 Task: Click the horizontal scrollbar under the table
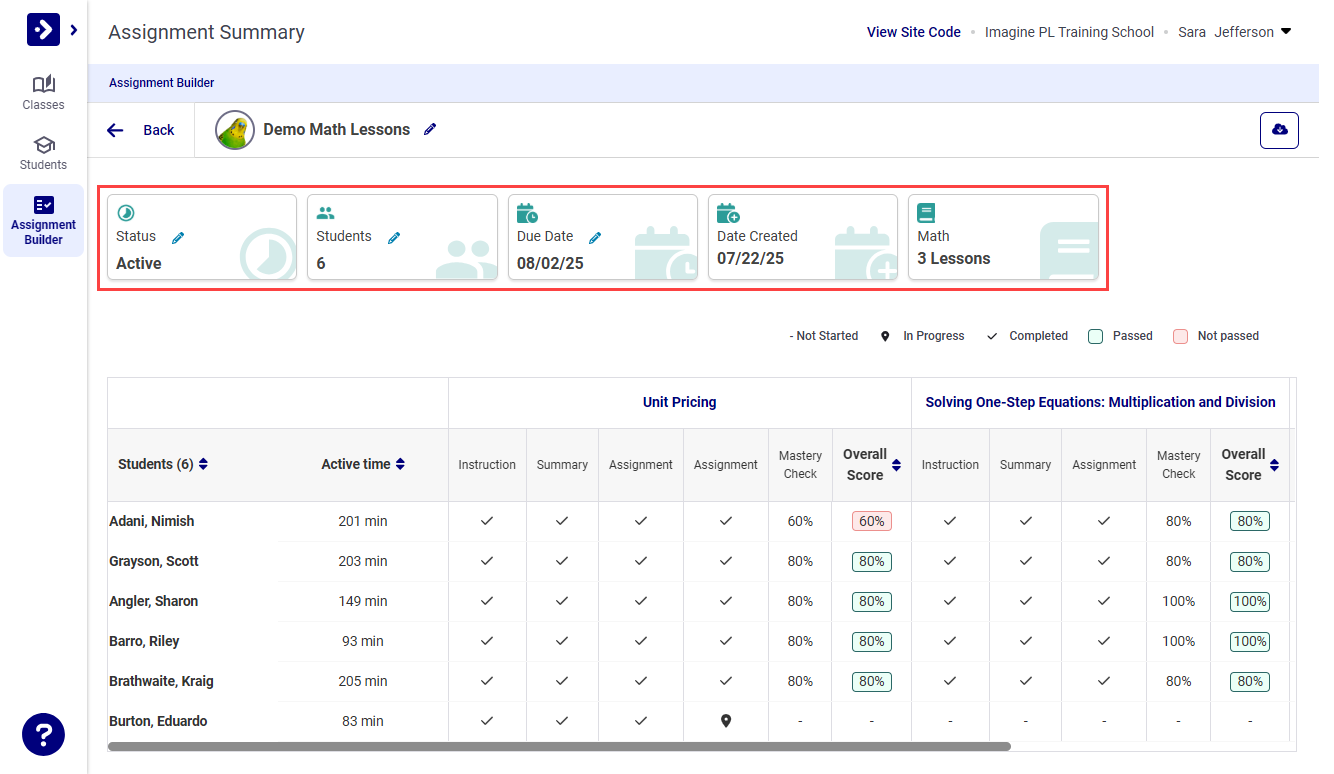coord(559,746)
